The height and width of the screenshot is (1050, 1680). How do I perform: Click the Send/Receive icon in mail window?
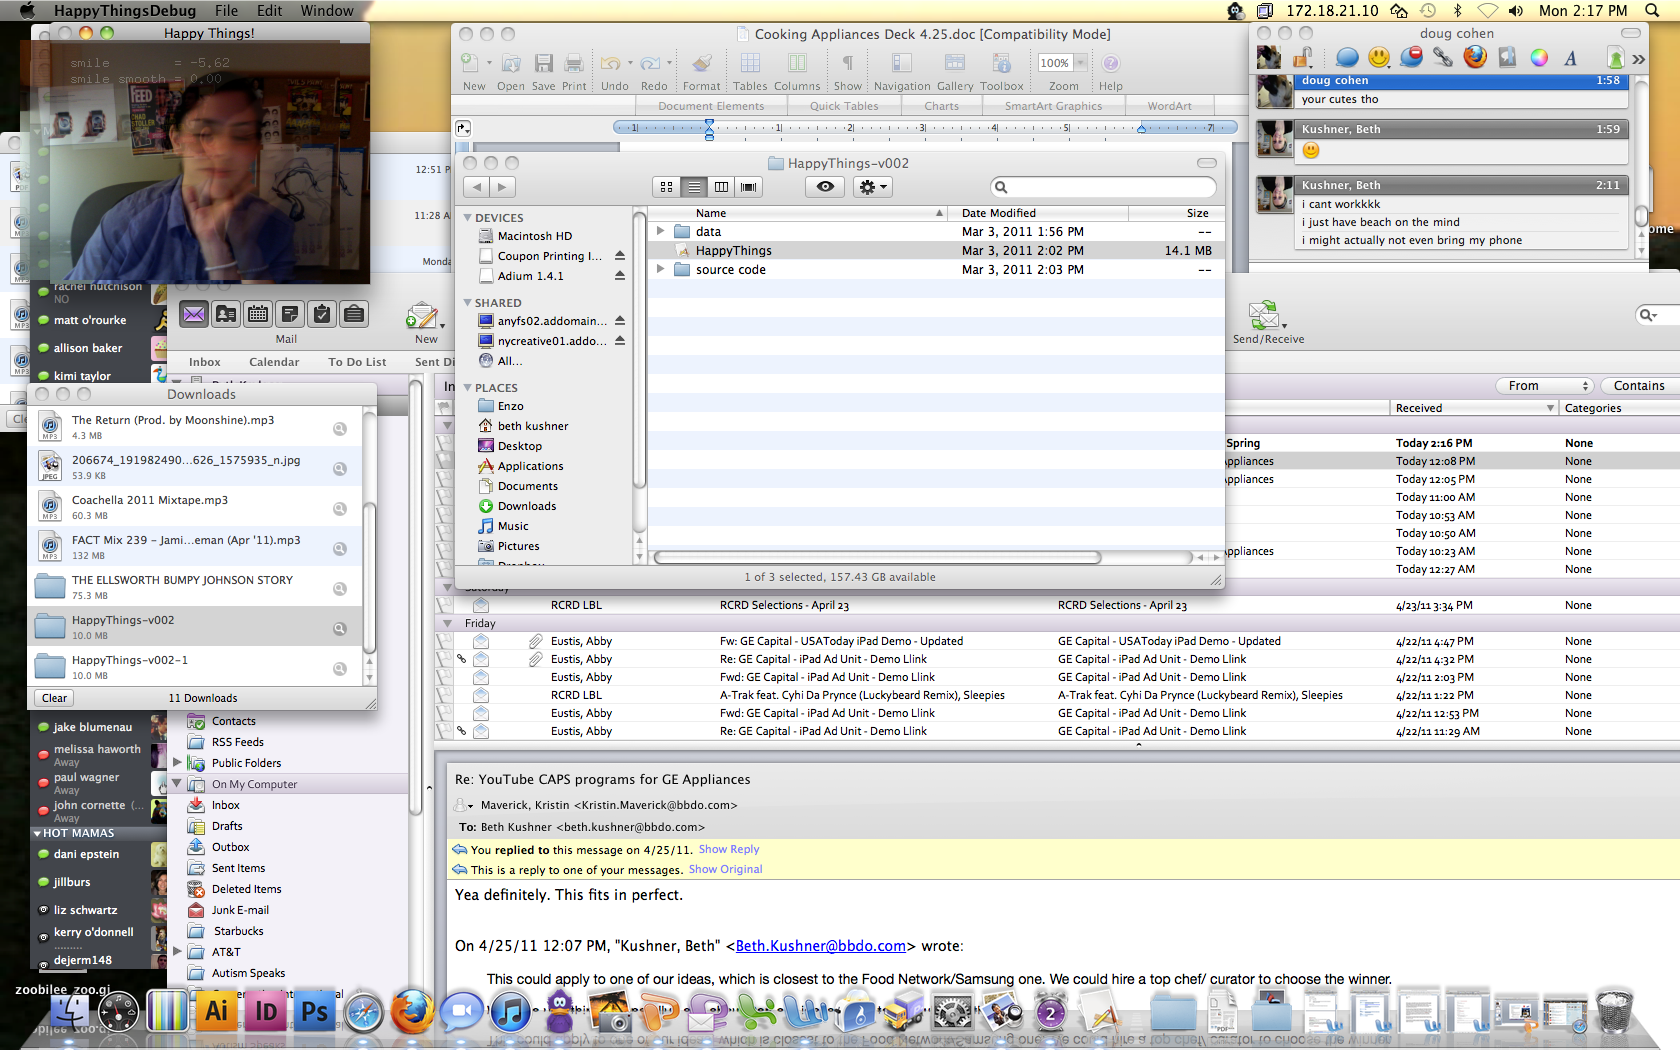coord(1265,315)
